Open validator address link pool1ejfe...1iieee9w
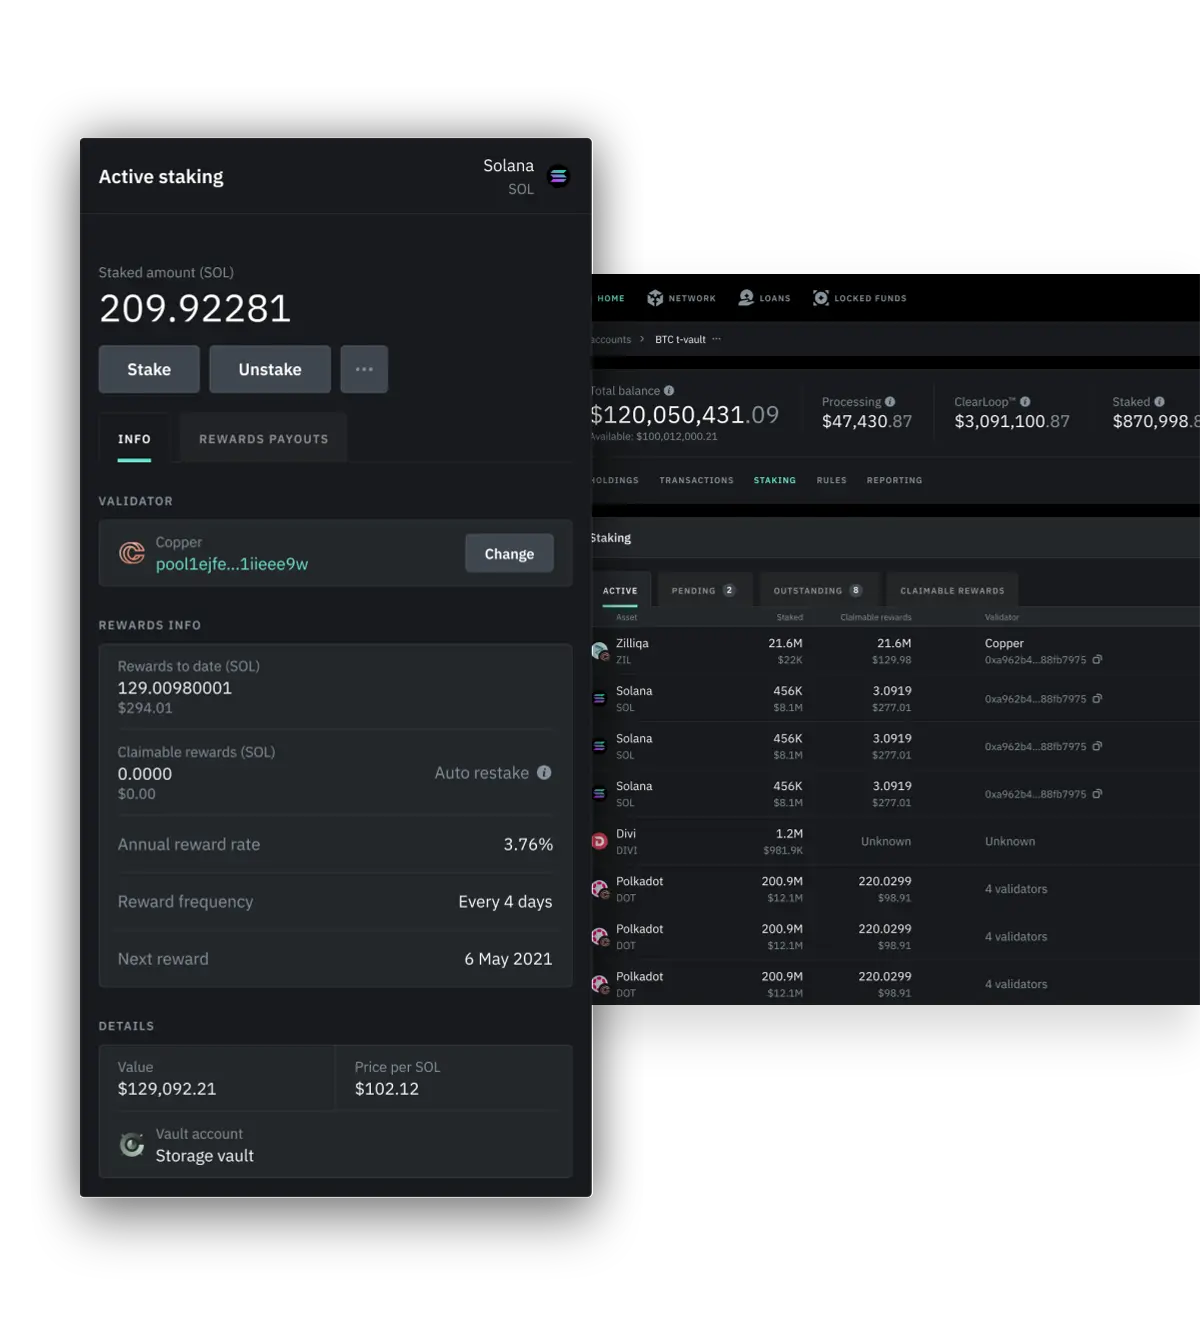The image size is (1200, 1331). coord(232,564)
